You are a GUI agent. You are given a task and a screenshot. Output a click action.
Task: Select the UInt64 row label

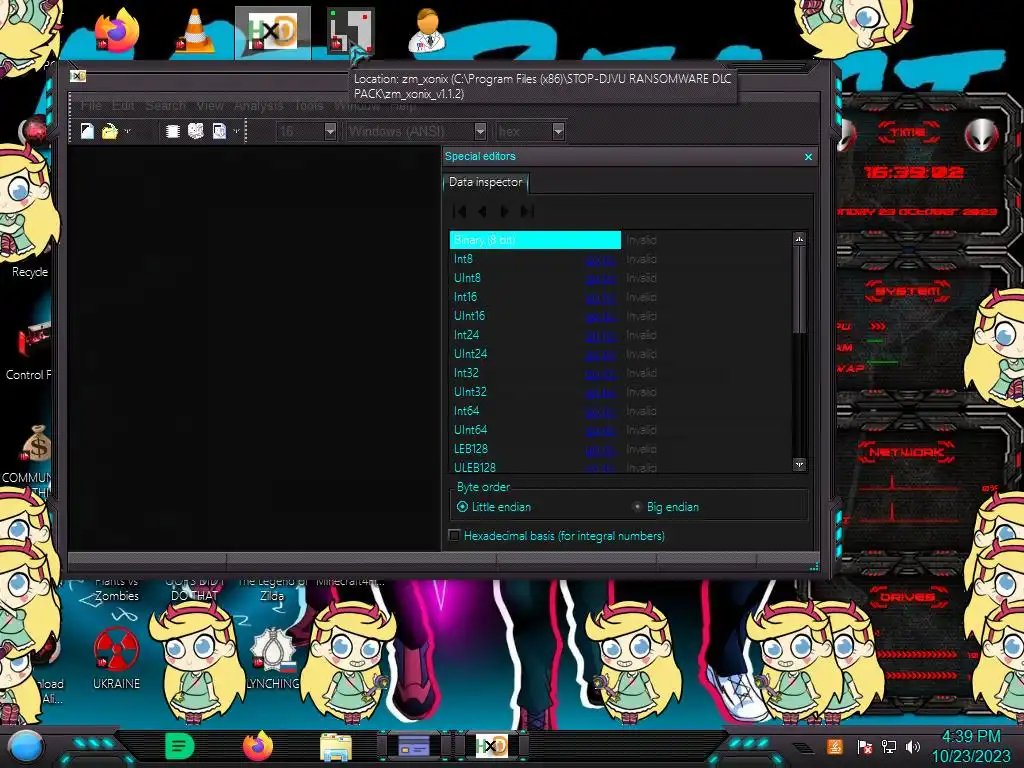click(x=470, y=430)
